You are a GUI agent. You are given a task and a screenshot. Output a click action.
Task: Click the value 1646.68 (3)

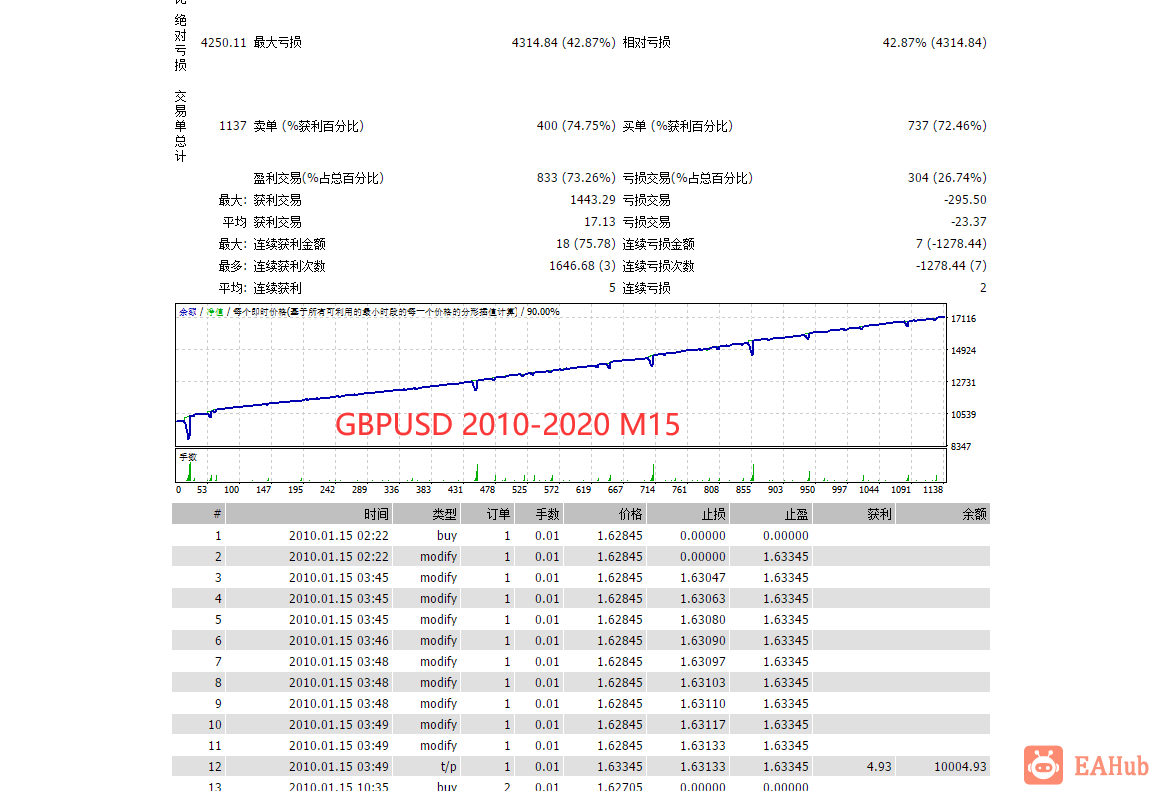pos(582,266)
